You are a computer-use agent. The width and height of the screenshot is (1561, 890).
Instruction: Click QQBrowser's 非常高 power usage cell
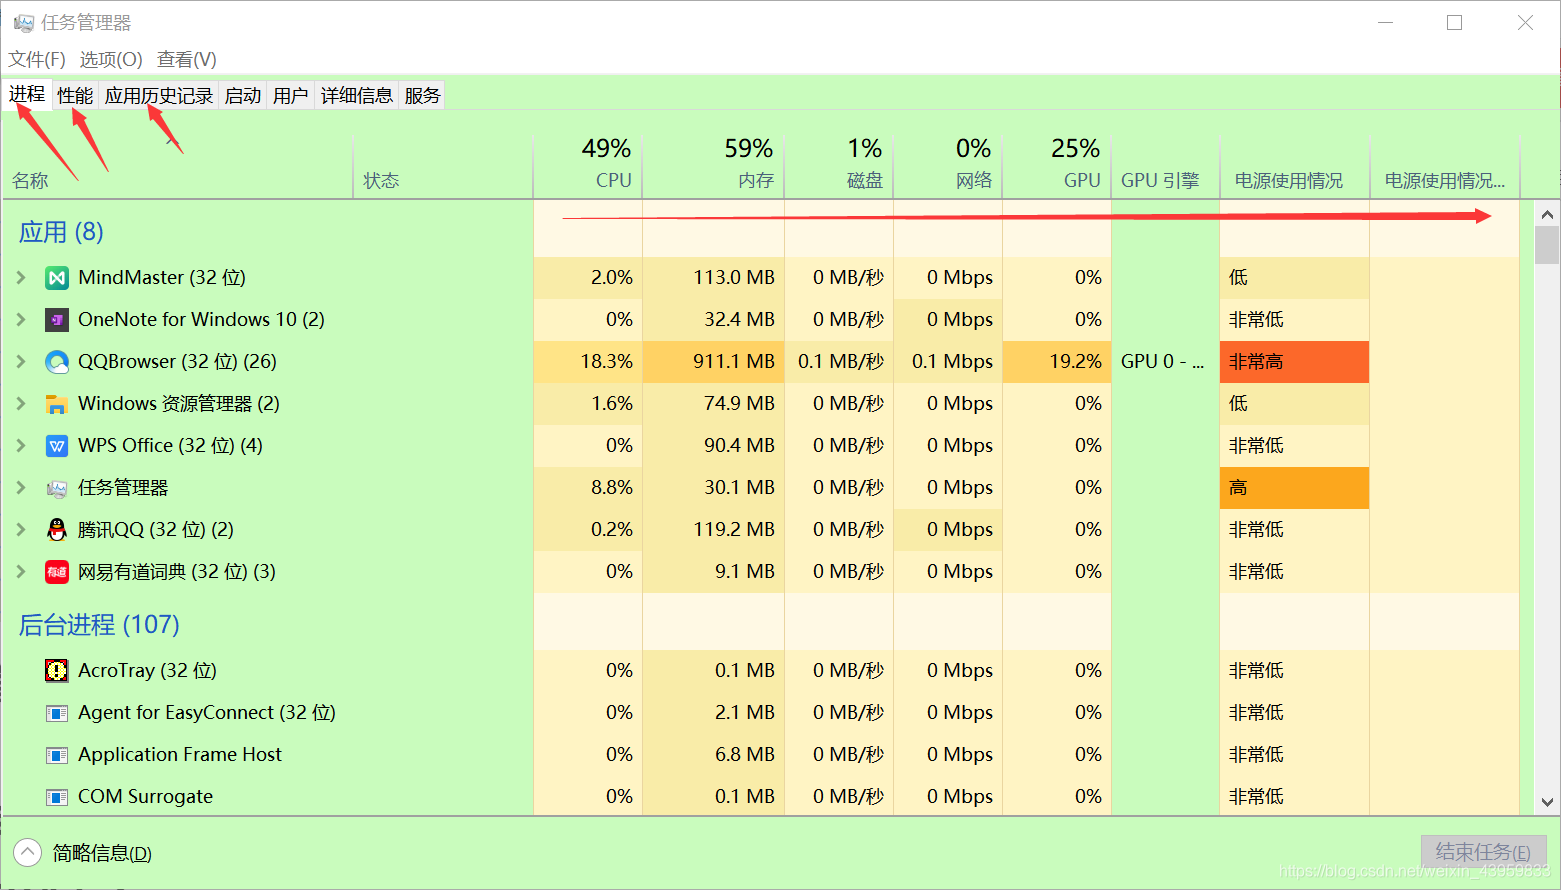pos(1295,362)
